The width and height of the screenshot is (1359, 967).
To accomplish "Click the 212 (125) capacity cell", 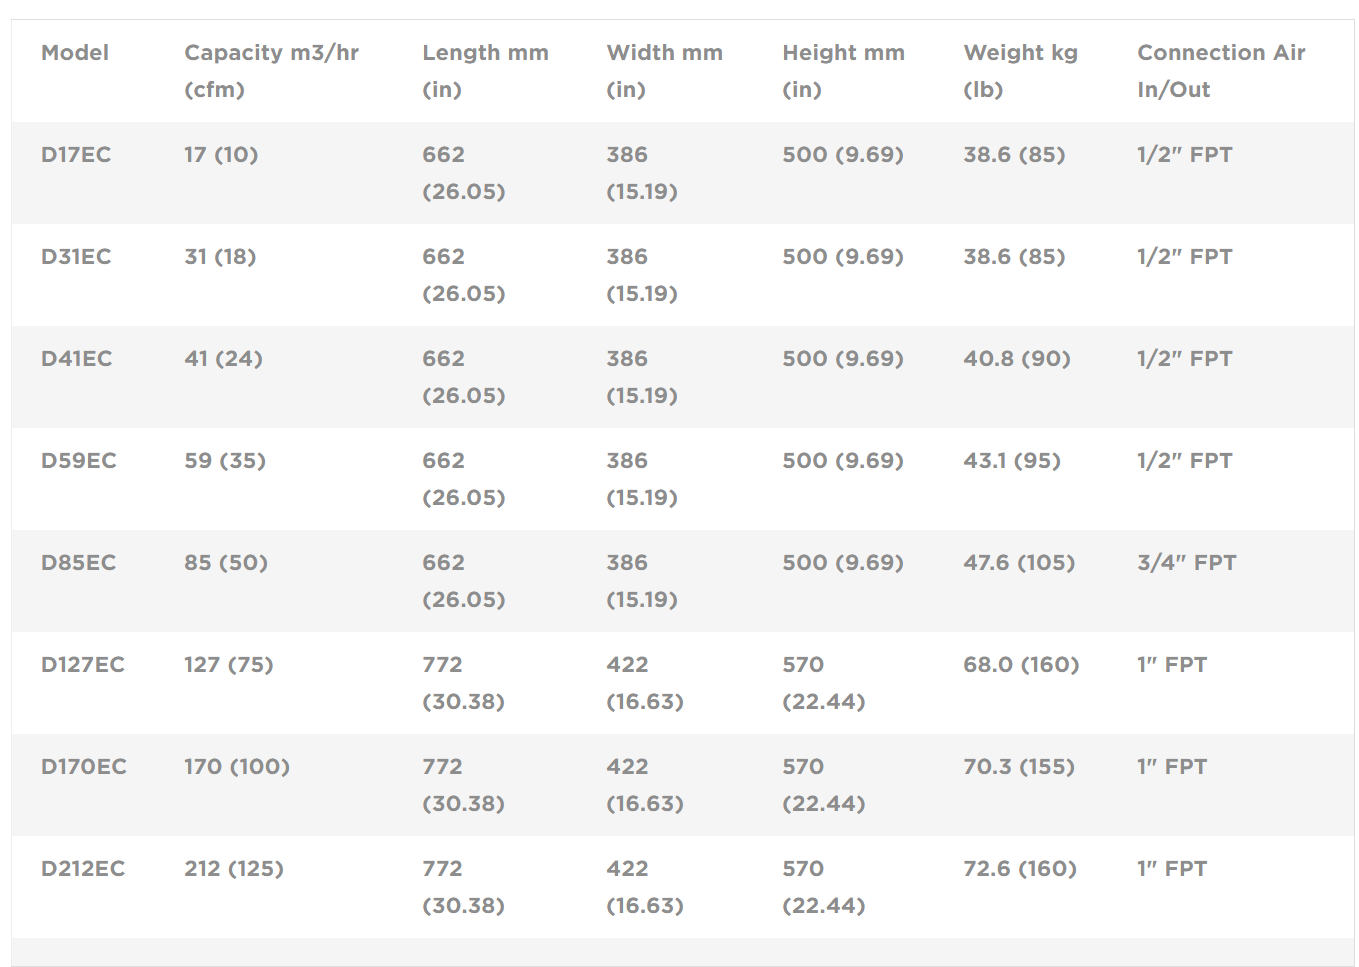I will pyautogui.click(x=234, y=869).
